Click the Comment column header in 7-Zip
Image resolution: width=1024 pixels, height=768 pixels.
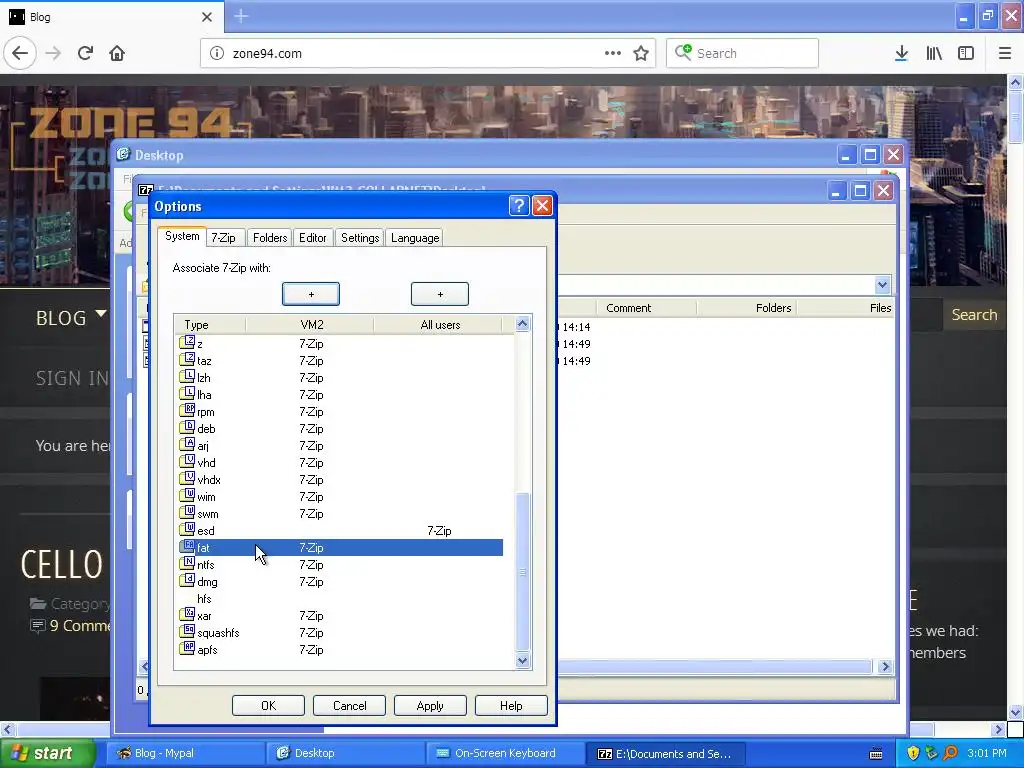[x=646, y=308]
